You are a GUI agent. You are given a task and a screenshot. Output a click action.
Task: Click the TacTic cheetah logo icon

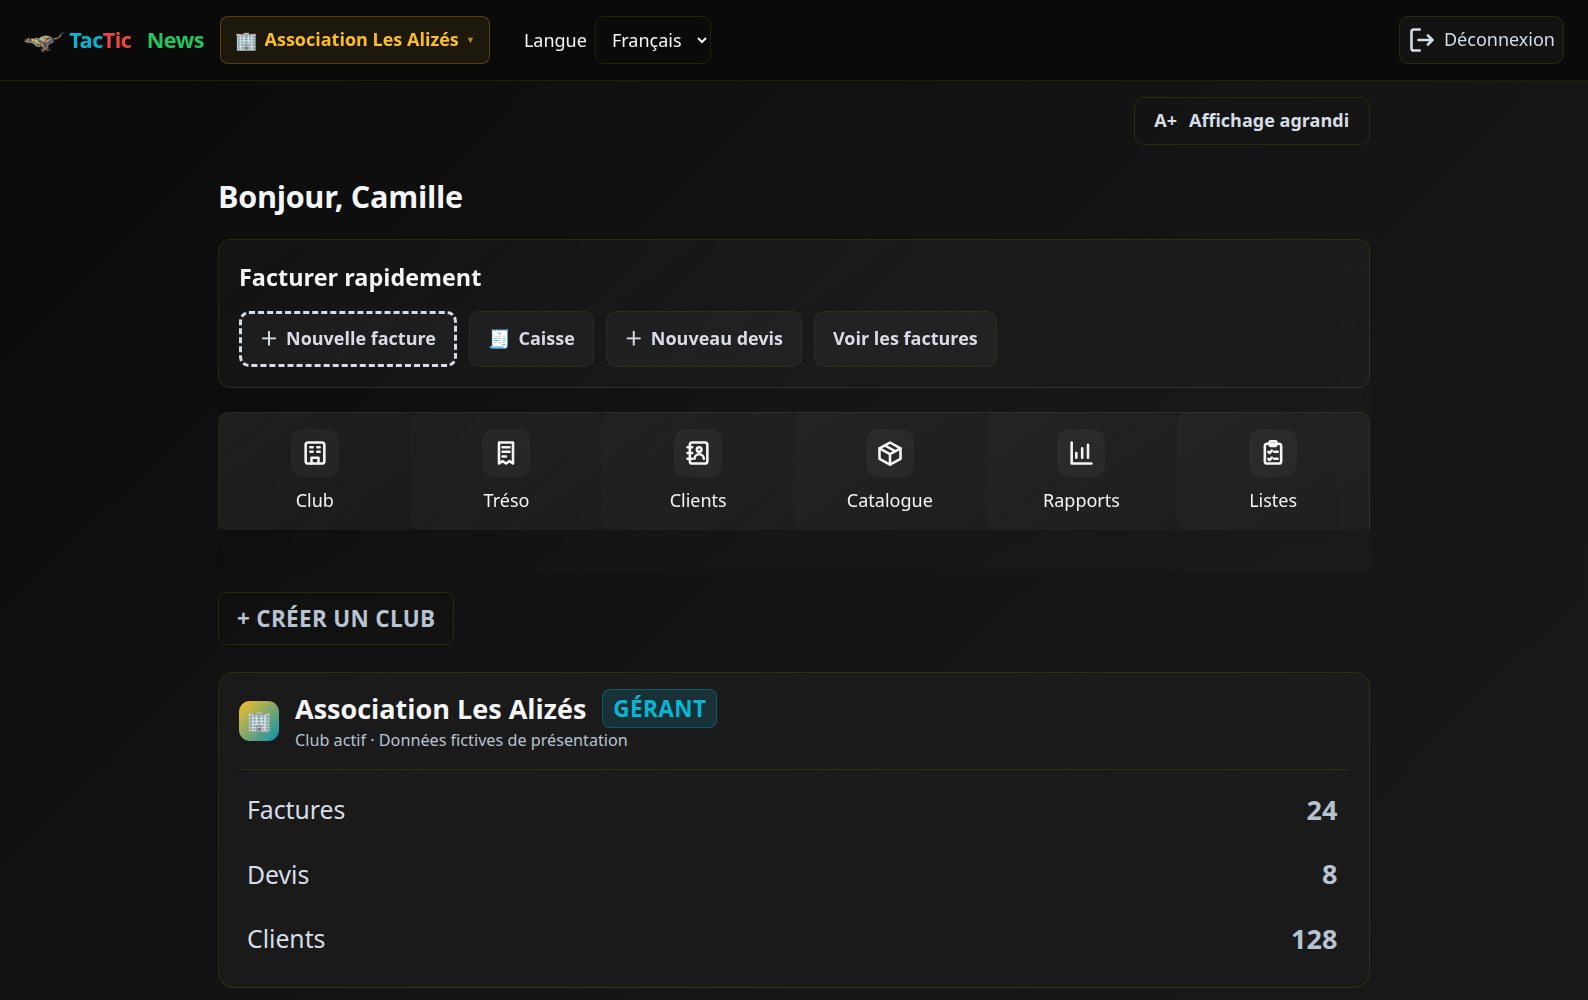tap(43, 41)
